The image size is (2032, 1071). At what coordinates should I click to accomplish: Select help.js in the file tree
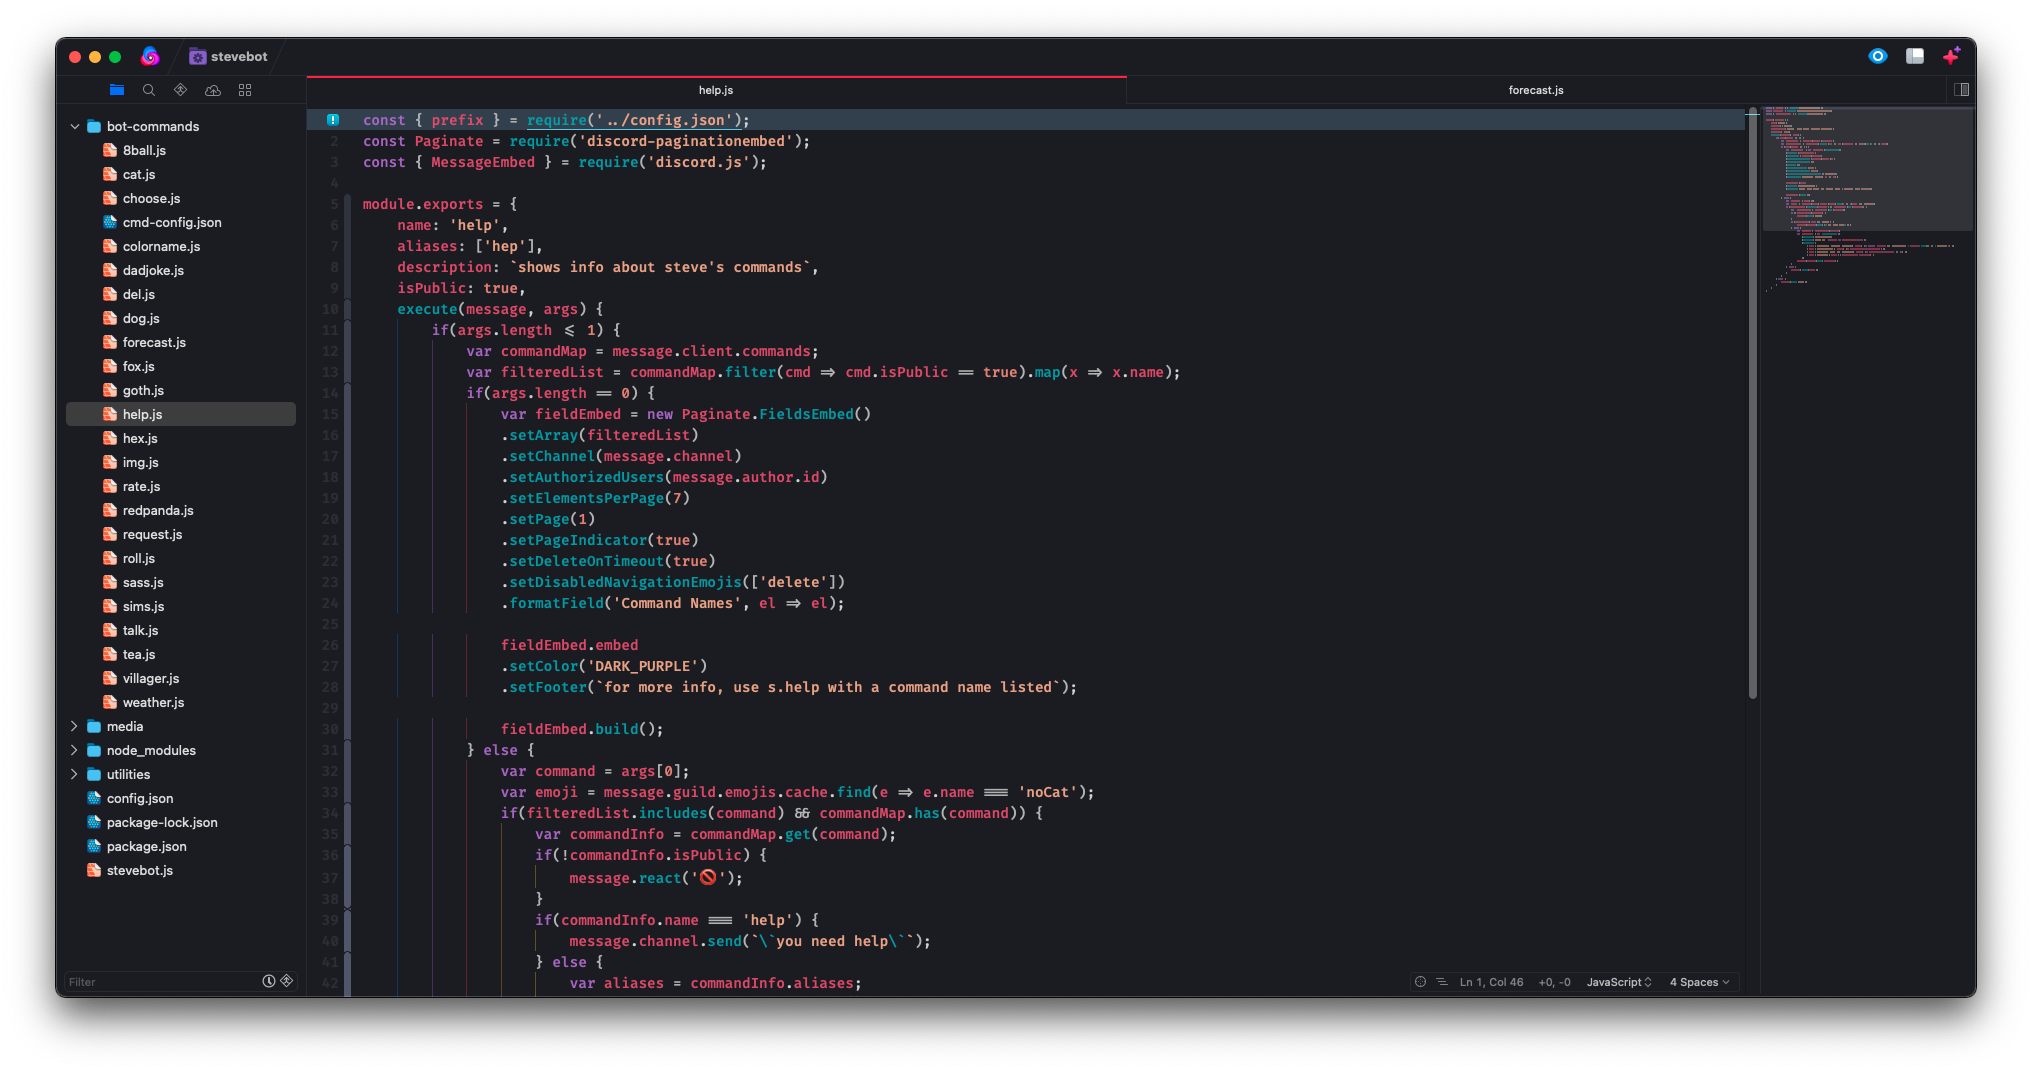[x=181, y=414]
